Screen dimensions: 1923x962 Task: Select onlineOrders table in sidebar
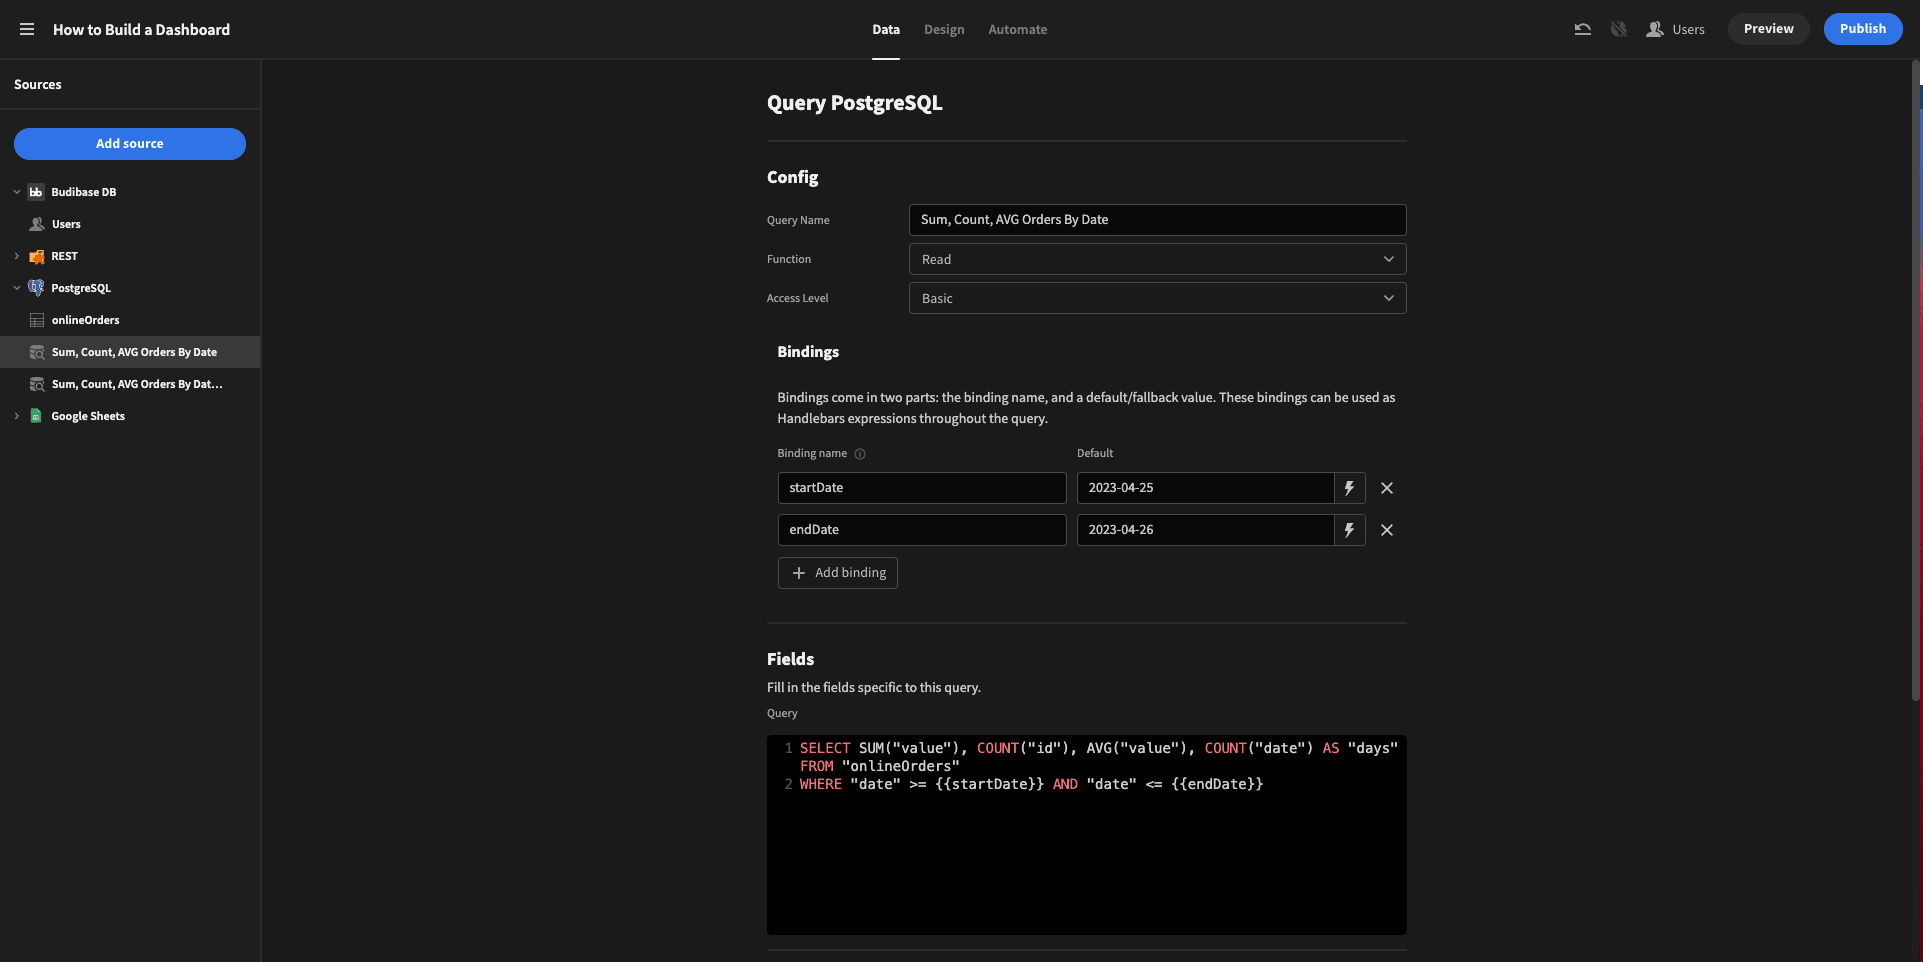coord(130,320)
